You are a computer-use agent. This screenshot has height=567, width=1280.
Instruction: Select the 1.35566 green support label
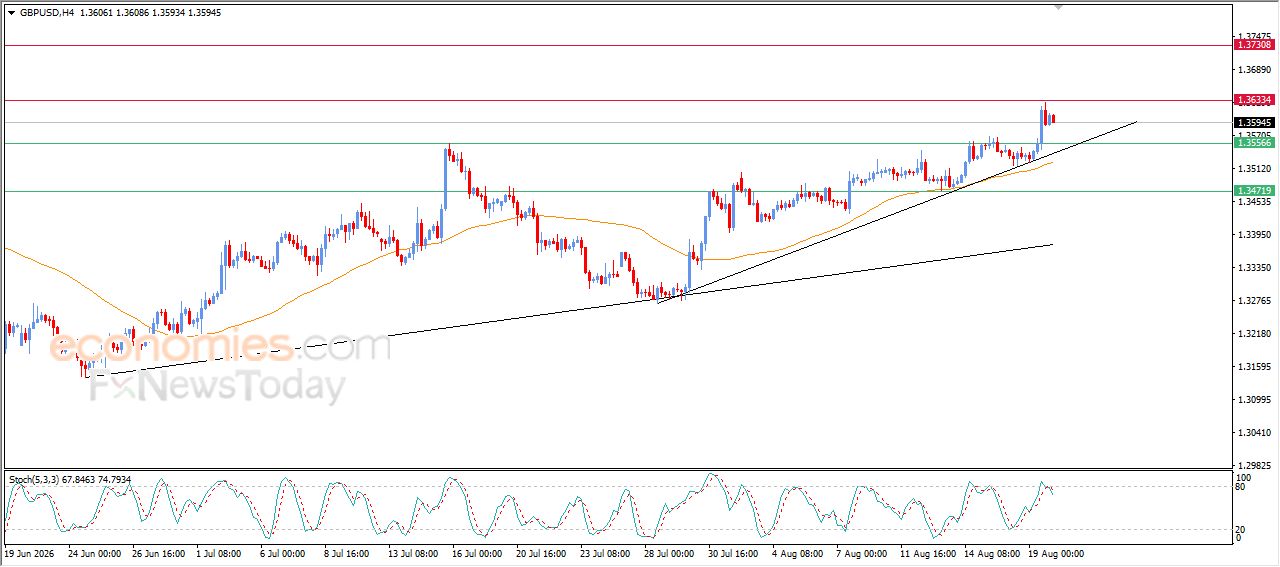click(x=1254, y=143)
